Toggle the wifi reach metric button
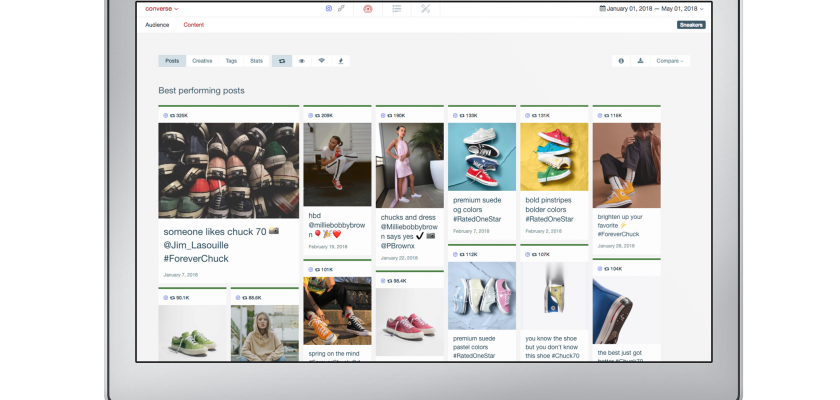 pos(321,61)
